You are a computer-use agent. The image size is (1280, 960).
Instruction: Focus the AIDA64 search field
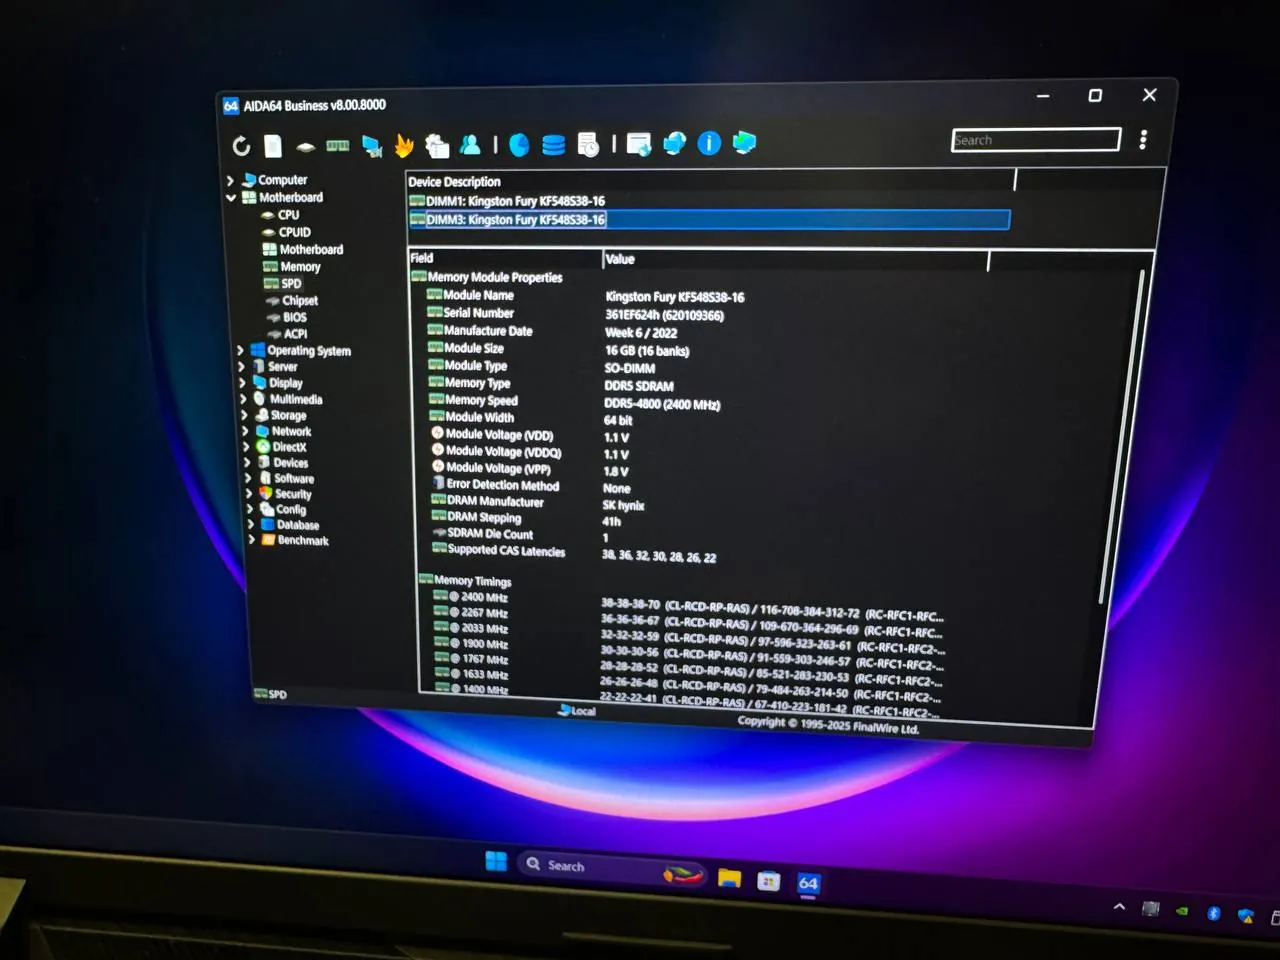click(1036, 140)
